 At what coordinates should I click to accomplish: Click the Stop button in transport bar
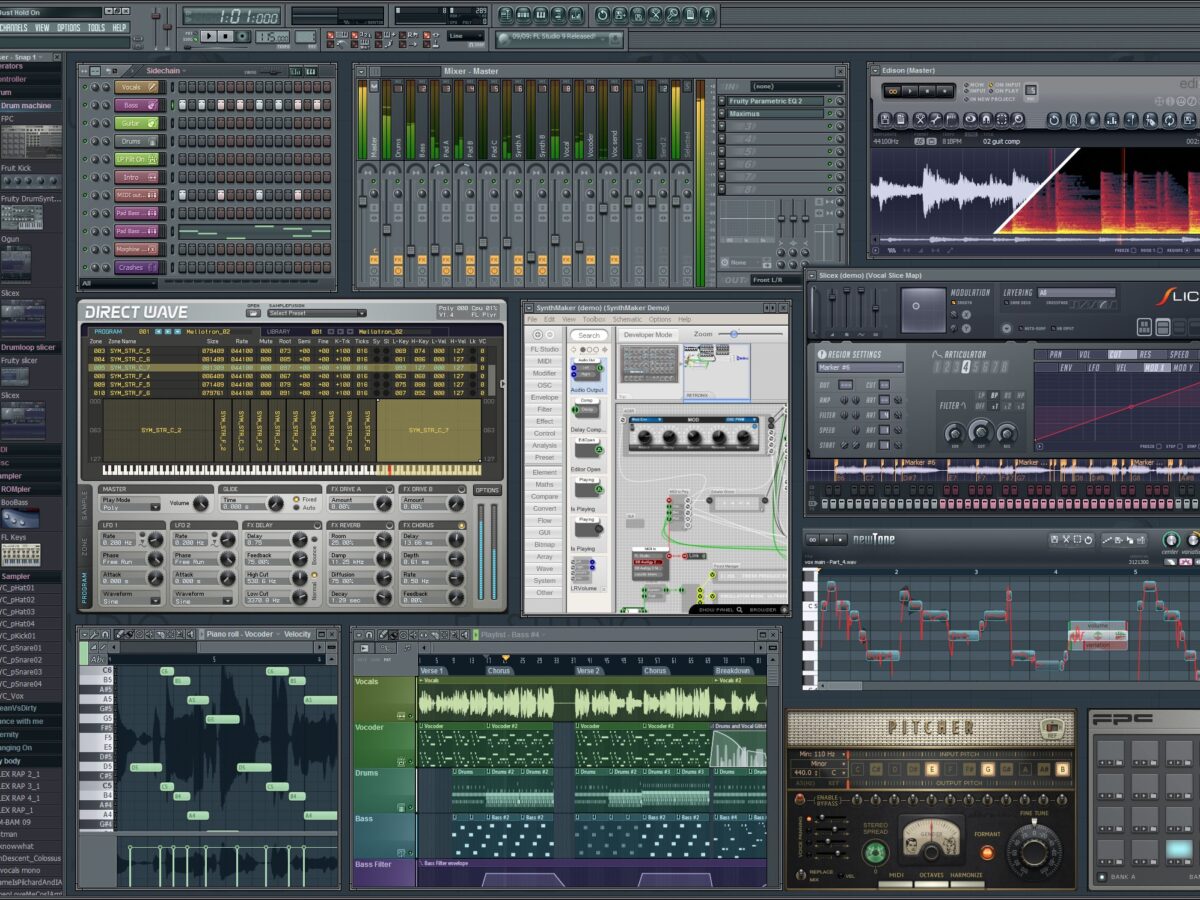[227, 36]
